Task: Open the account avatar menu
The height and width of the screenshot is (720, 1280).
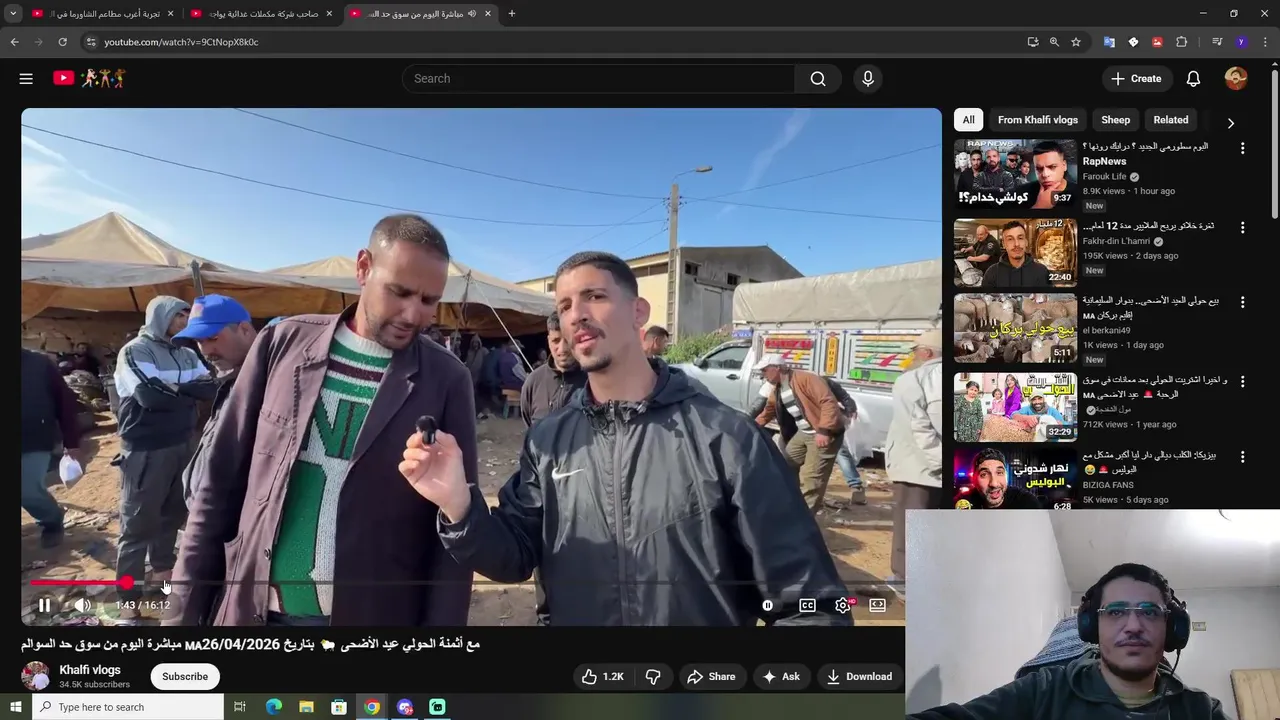Action: click(x=1236, y=78)
